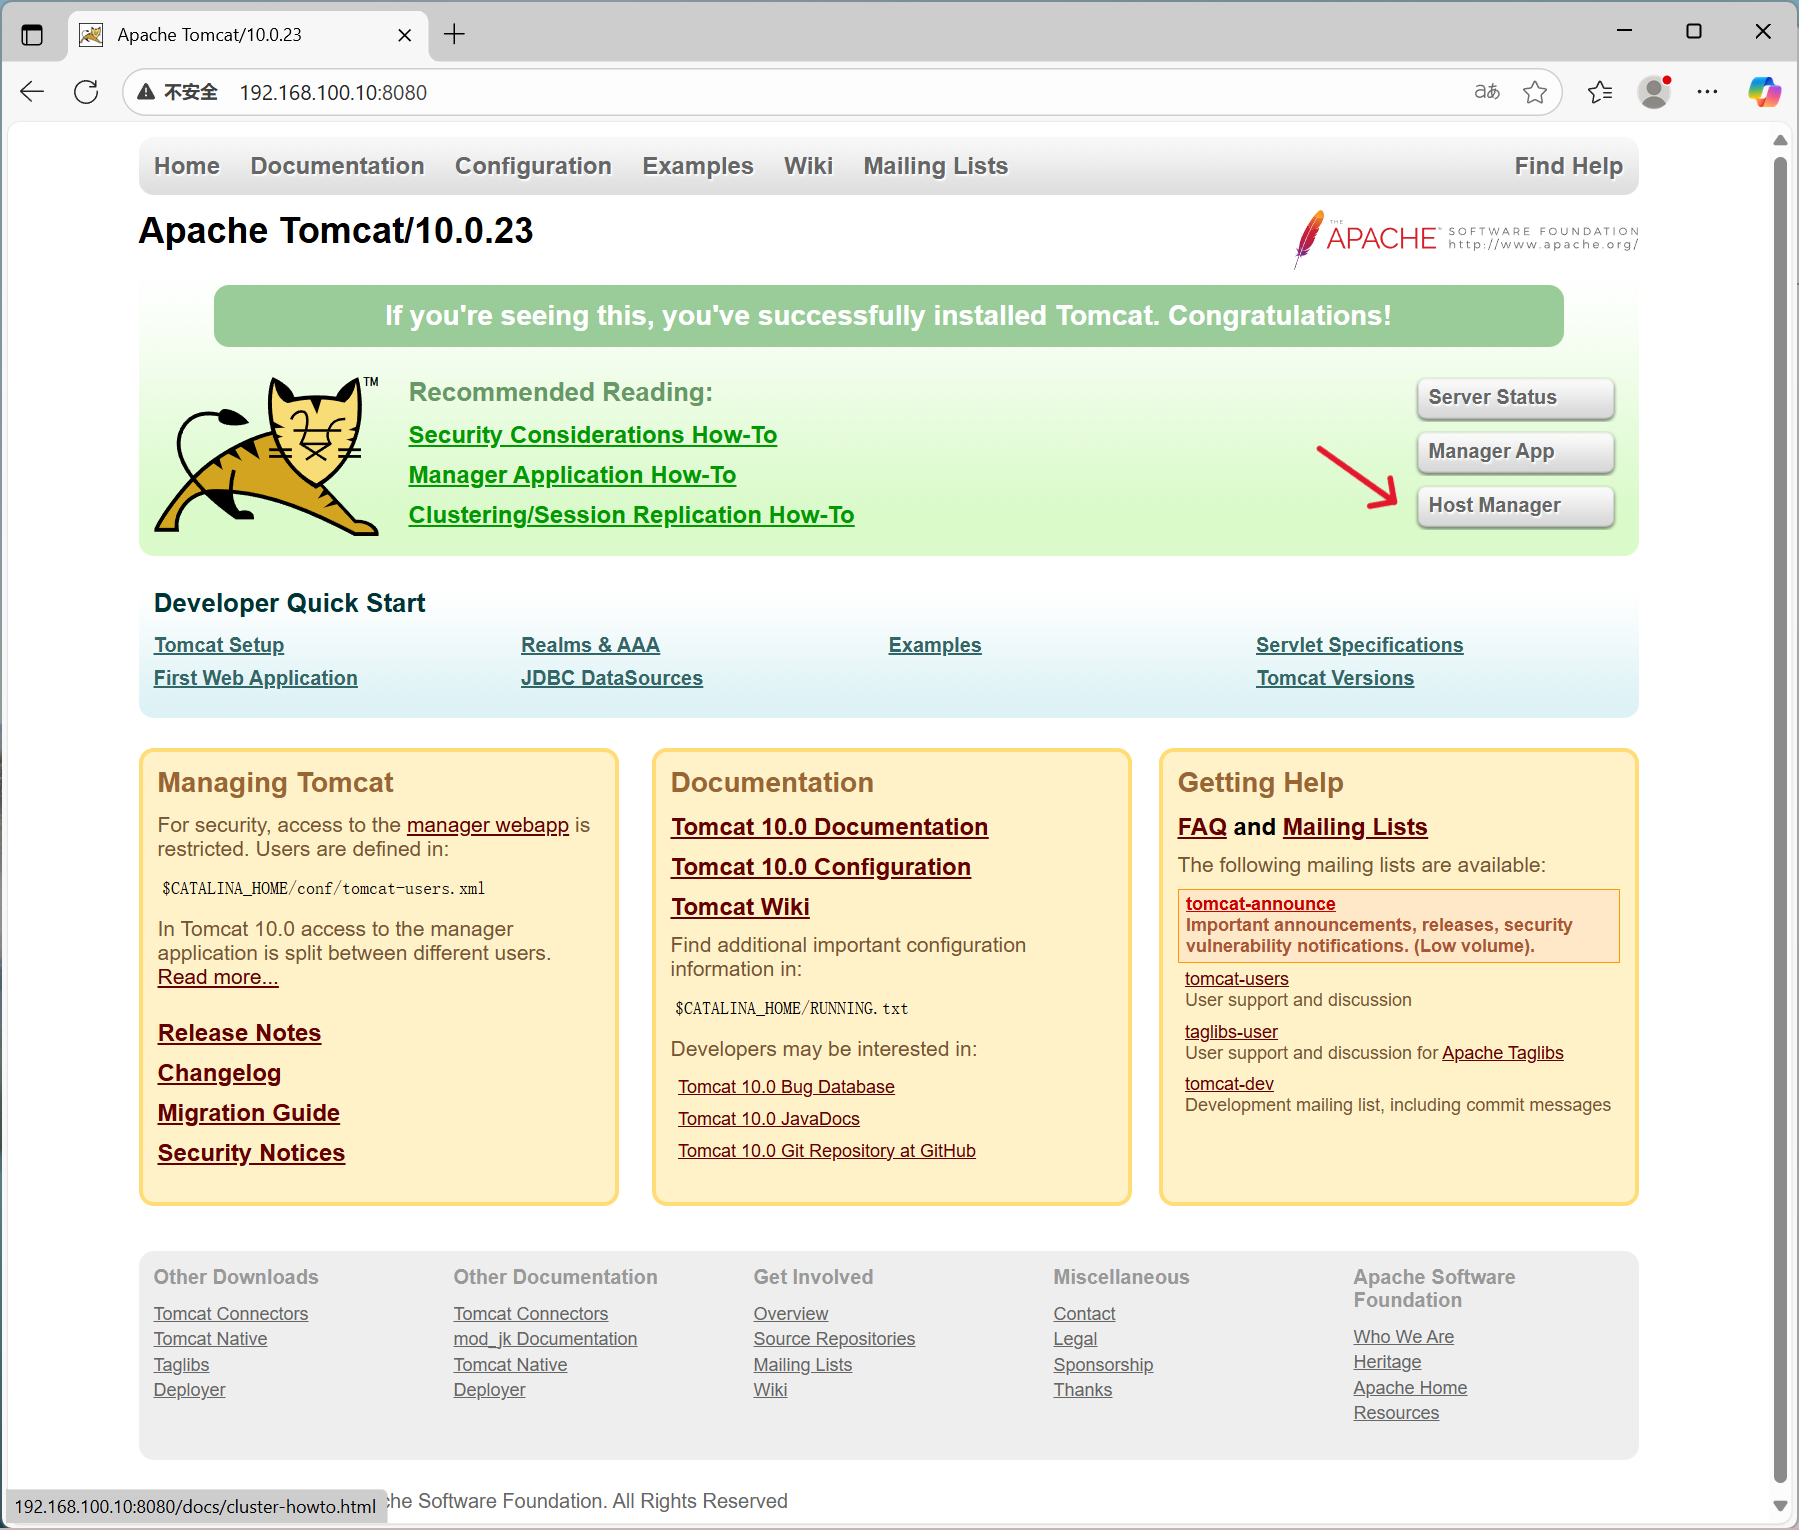Open the browser profile avatar

[x=1654, y=92]
